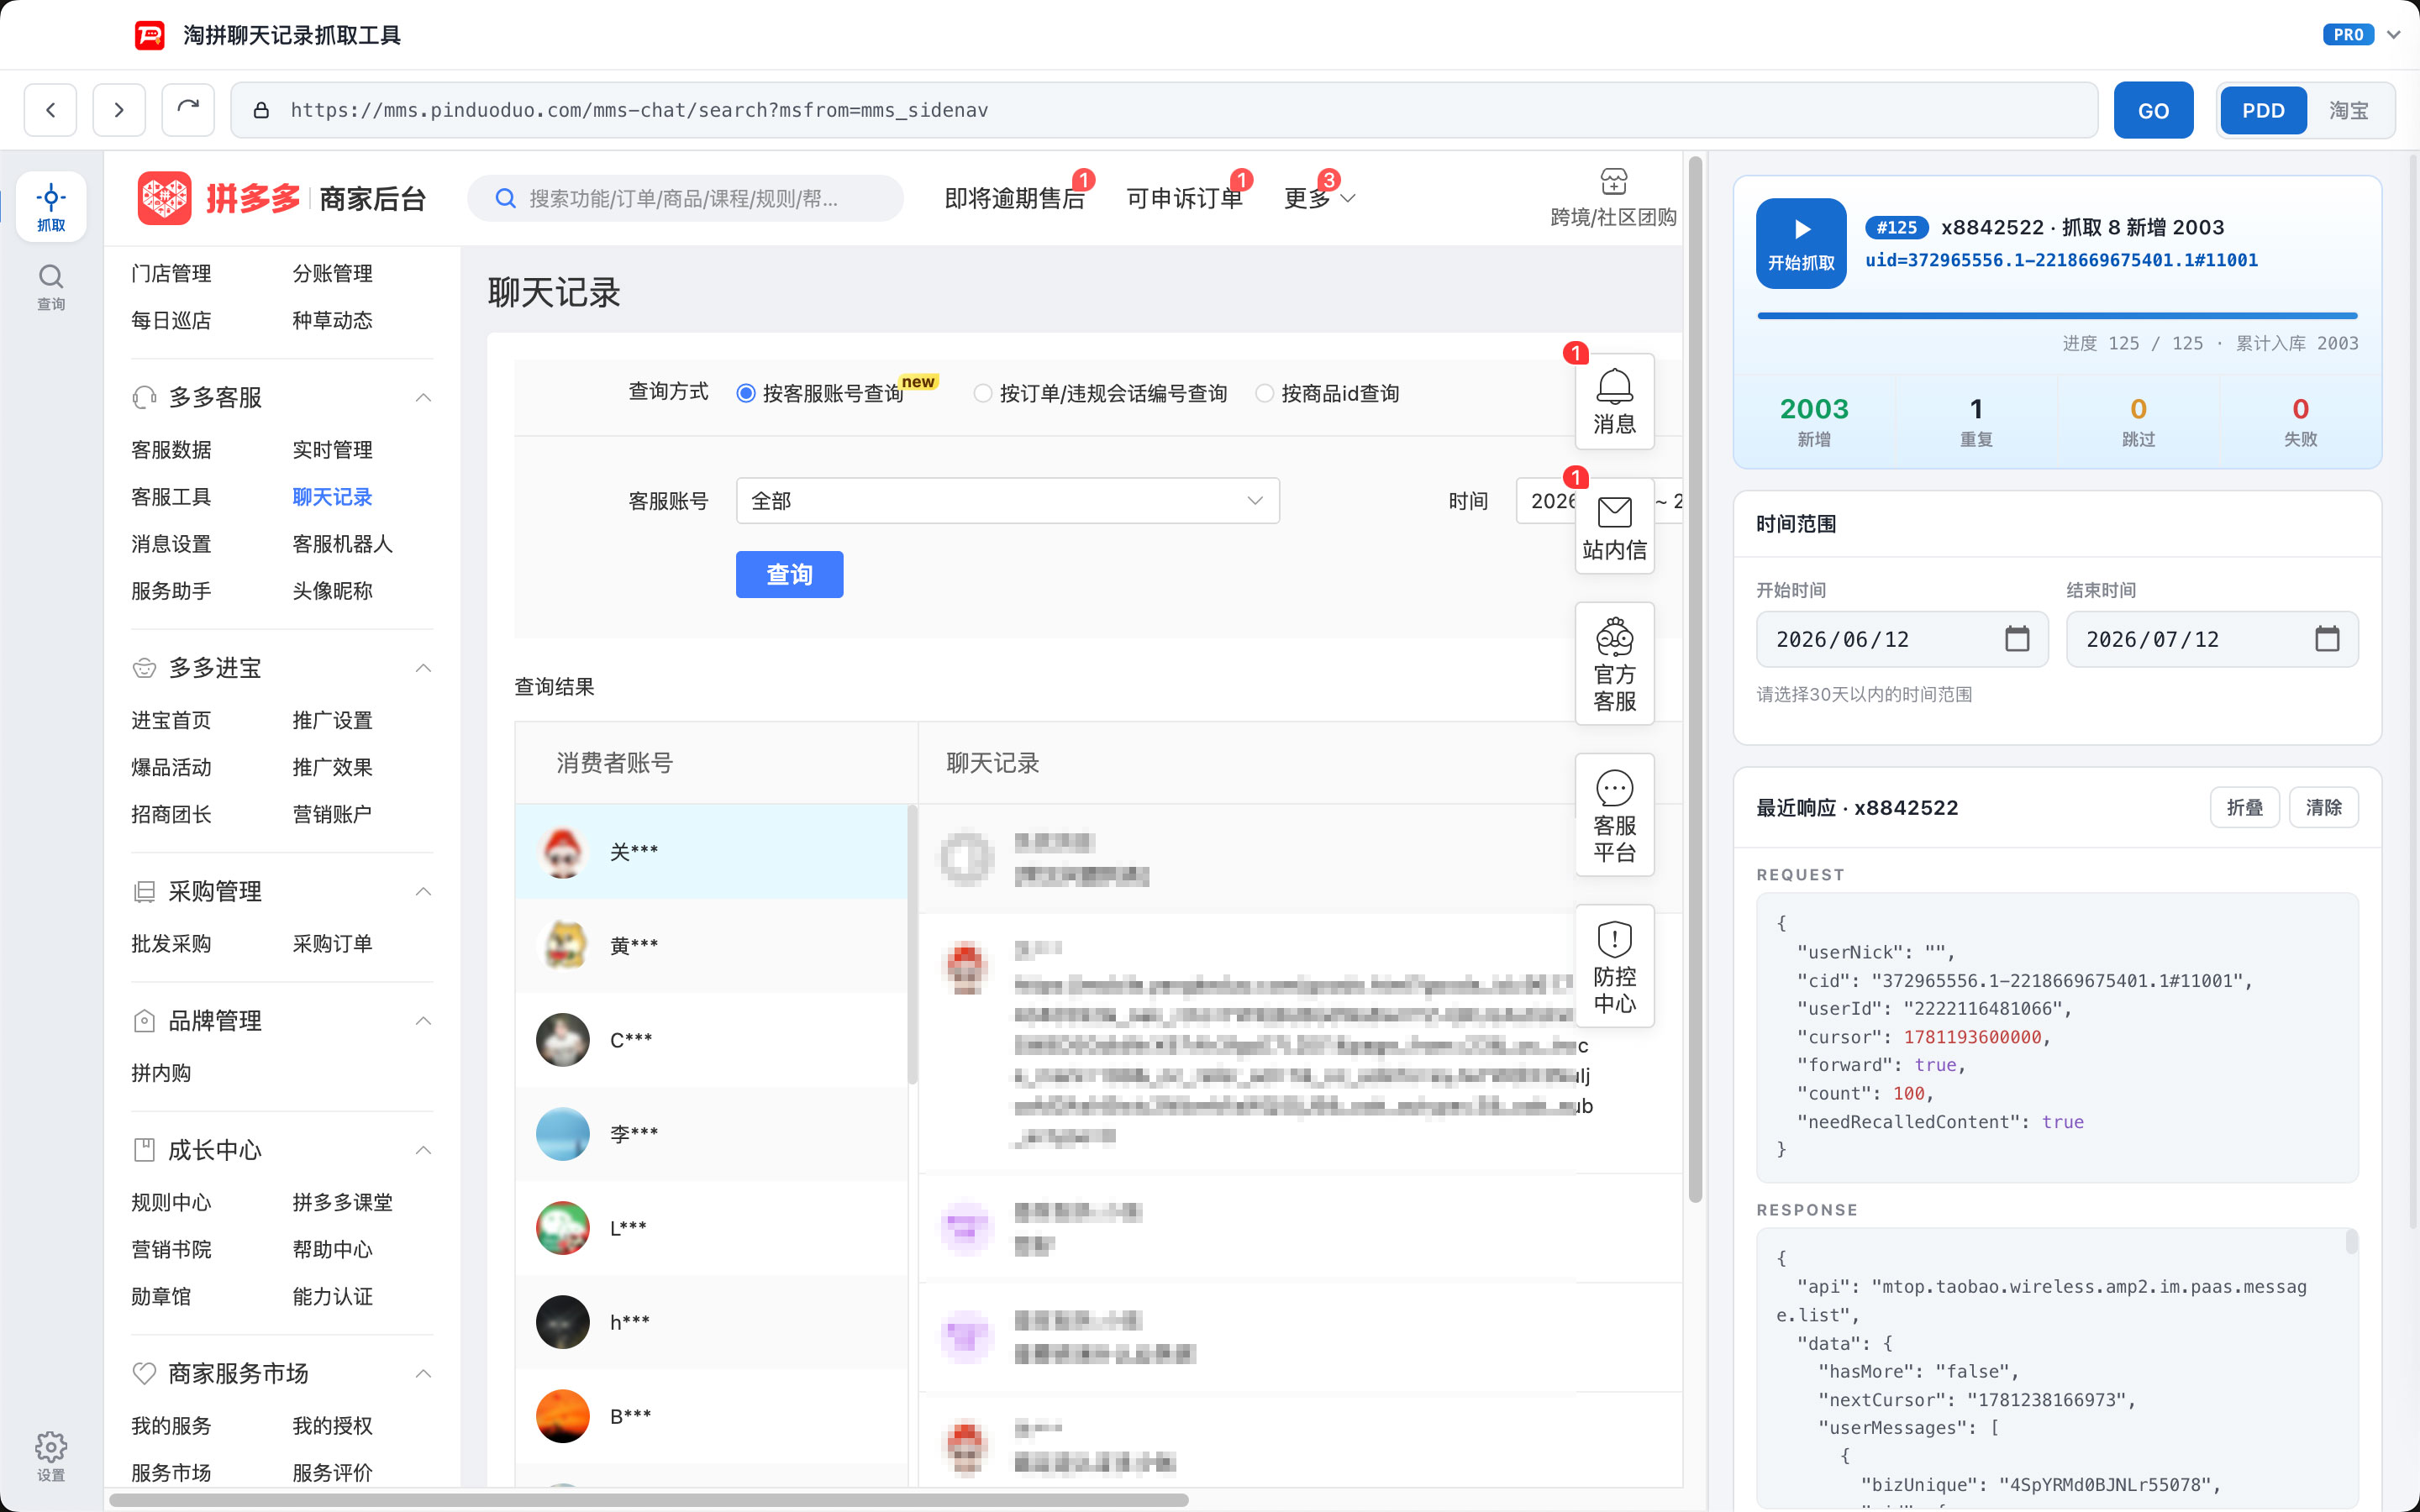Click the app logo in title bar
Screen dimensions: 2420x1512
[x=149, y=35]
